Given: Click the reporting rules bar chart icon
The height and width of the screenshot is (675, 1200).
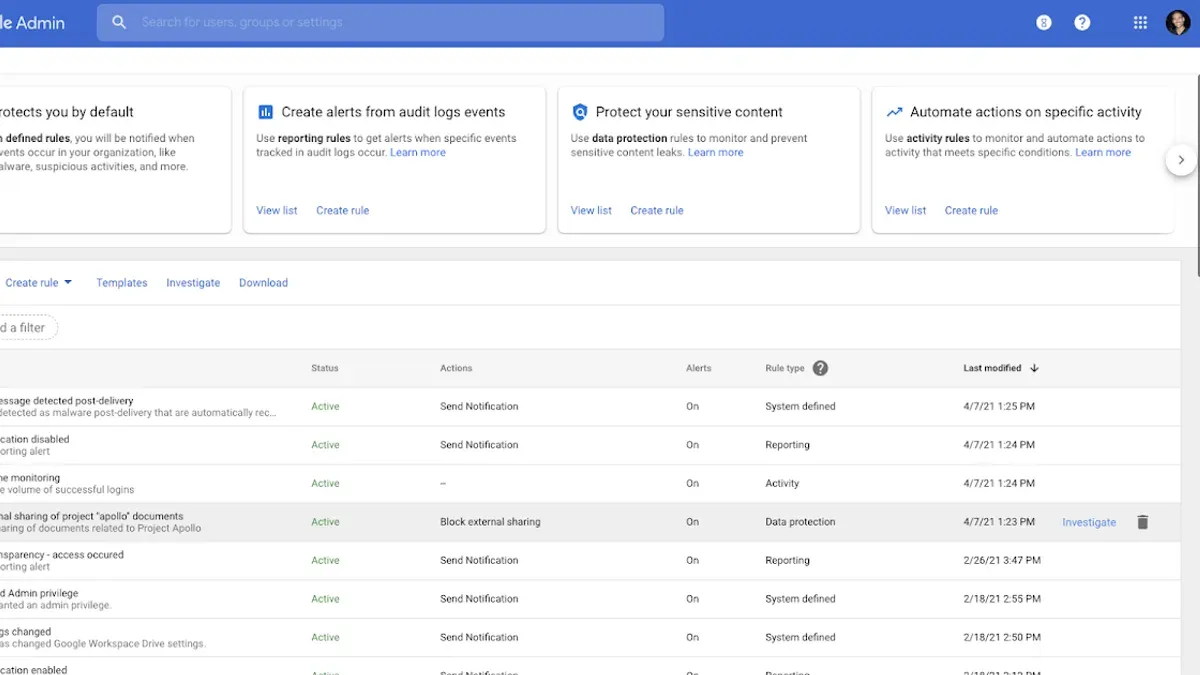Looking at the screenshot, I should [265, 112].
